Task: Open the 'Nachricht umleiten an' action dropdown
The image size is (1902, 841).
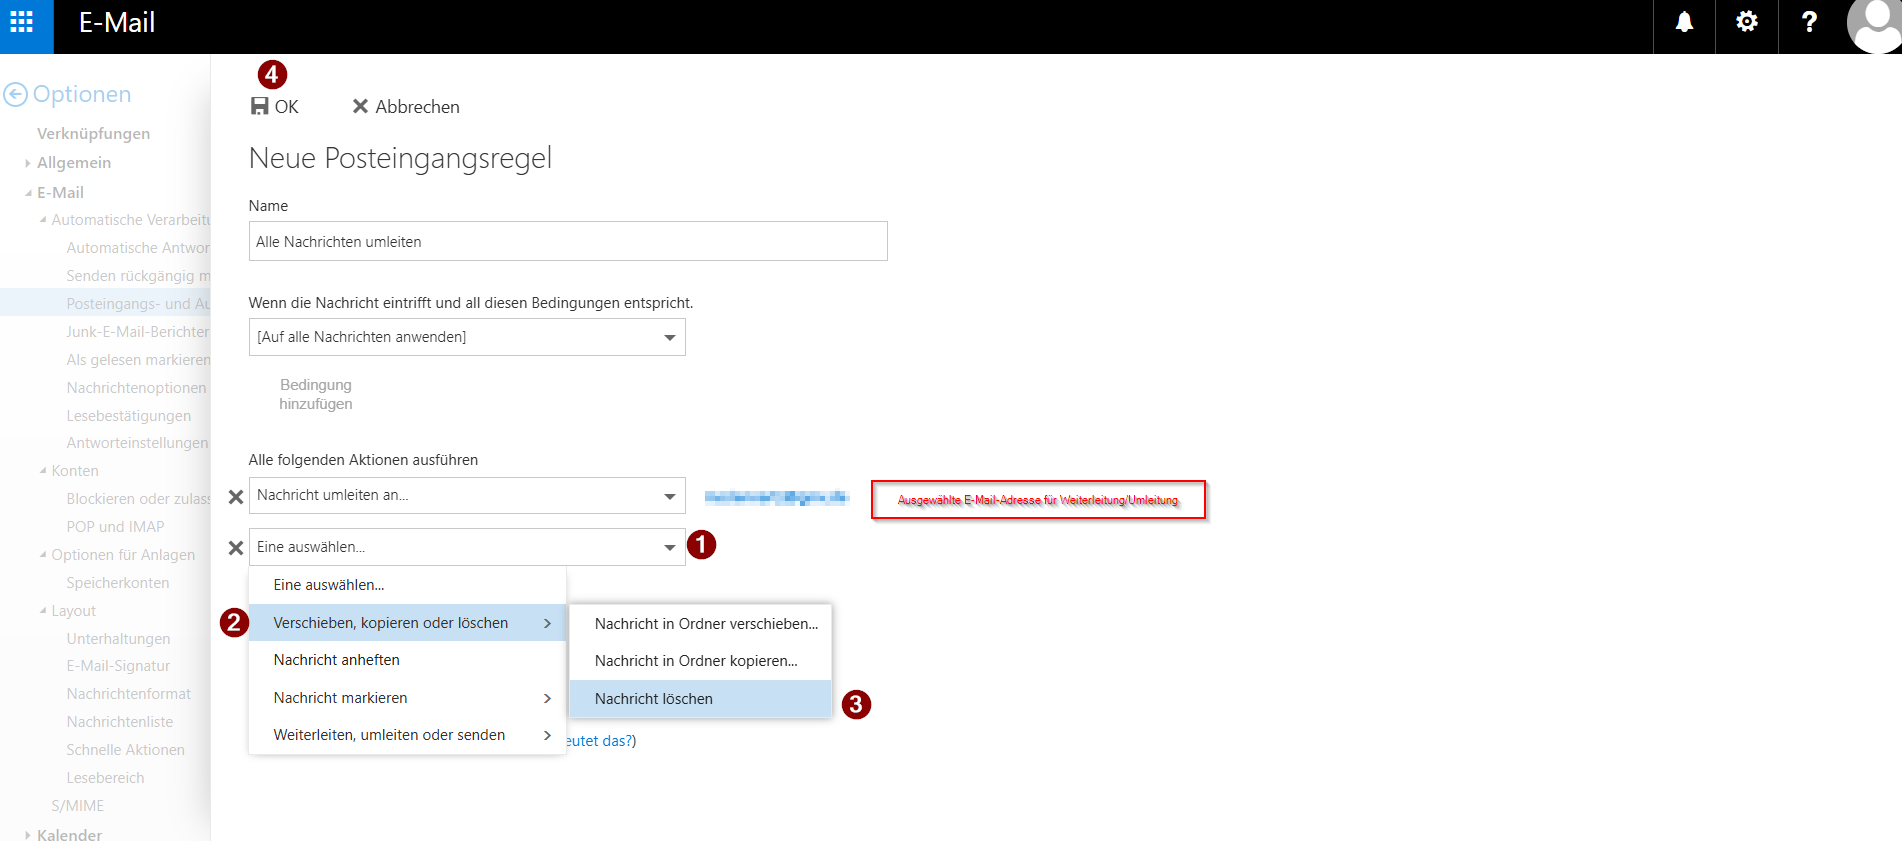Action: pyautogui.click(x=466, y=496)
